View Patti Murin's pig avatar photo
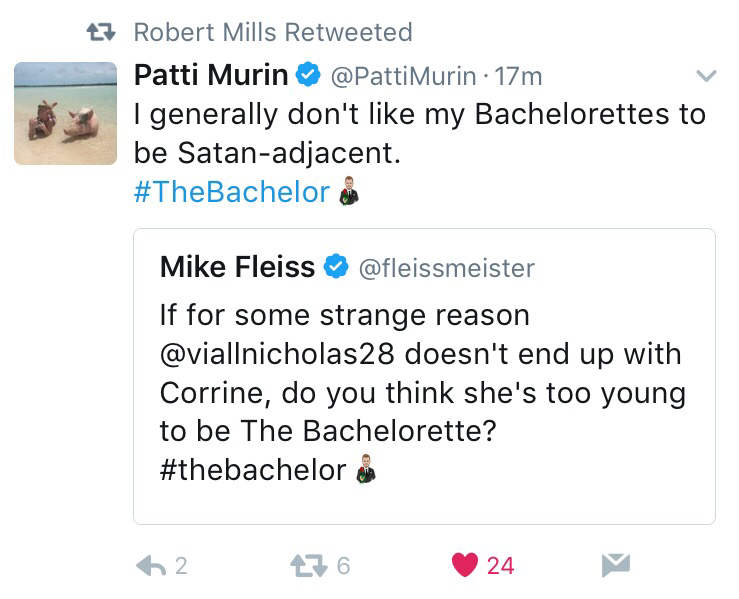The height and width of the screenshot is (599, 739). click(x=65, y=113)
